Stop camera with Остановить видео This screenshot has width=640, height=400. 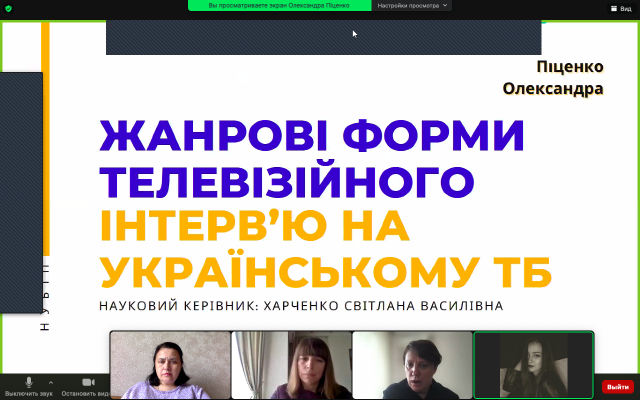[x=86, y=387]
